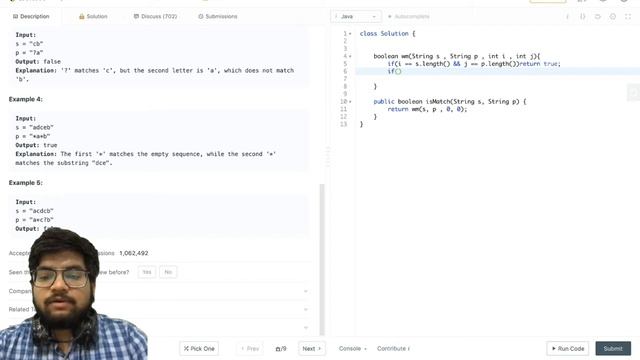Open the Java language dropdown
The width and height of the screenshot is (640, 360).
[x=356, y=16]
